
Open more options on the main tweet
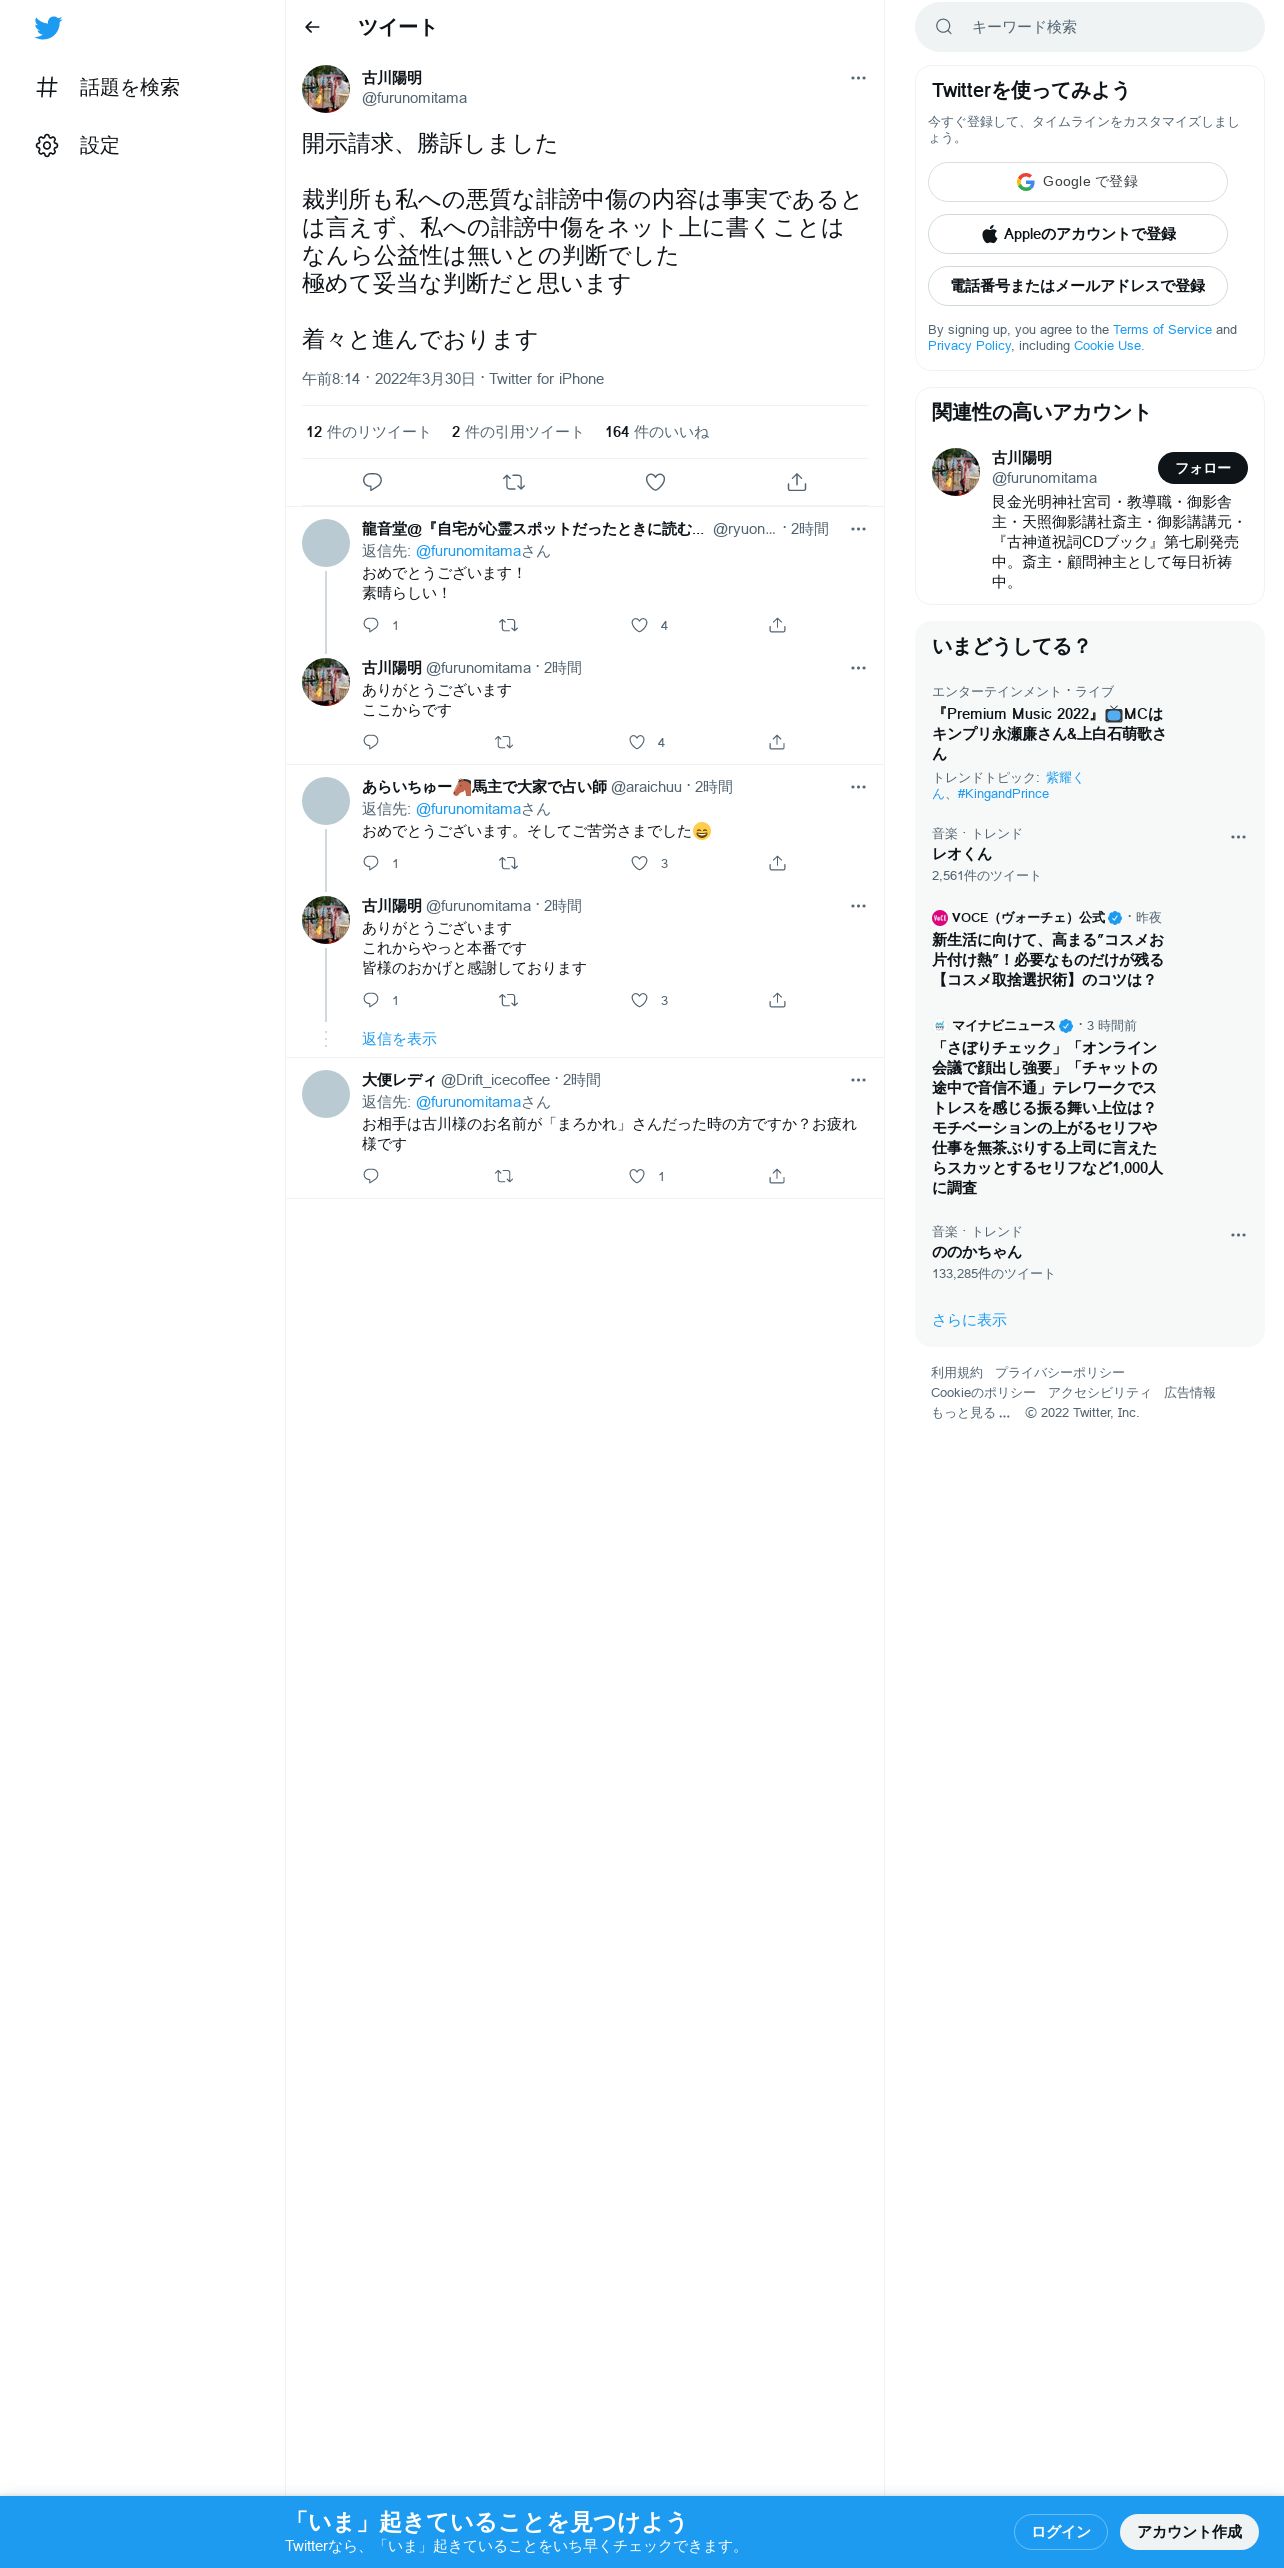858,78
